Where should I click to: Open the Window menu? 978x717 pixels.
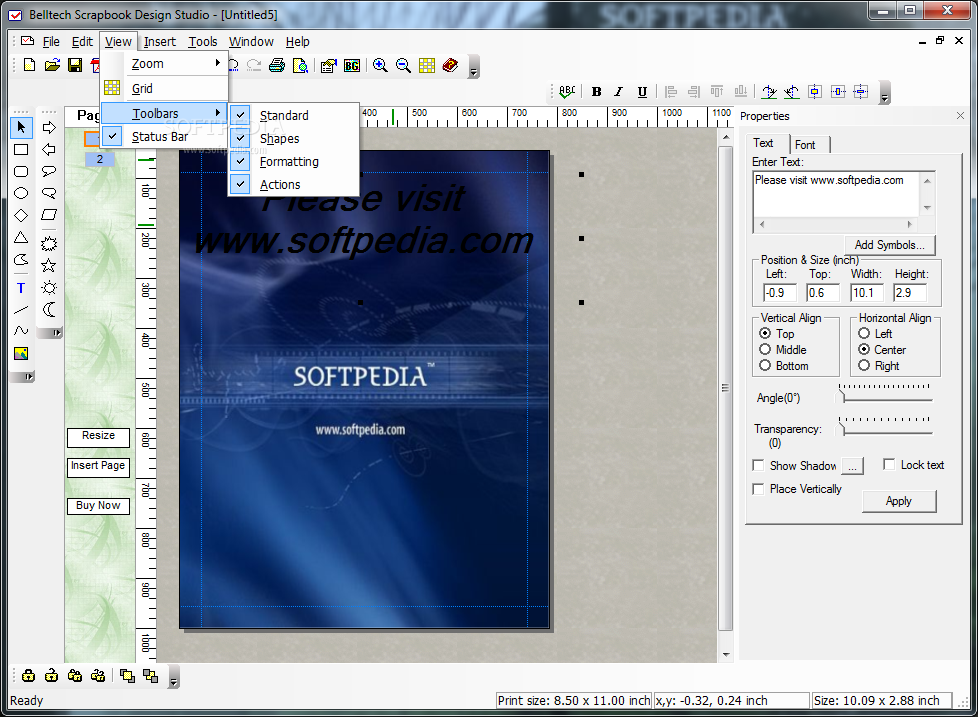click(x=251, y=42)
